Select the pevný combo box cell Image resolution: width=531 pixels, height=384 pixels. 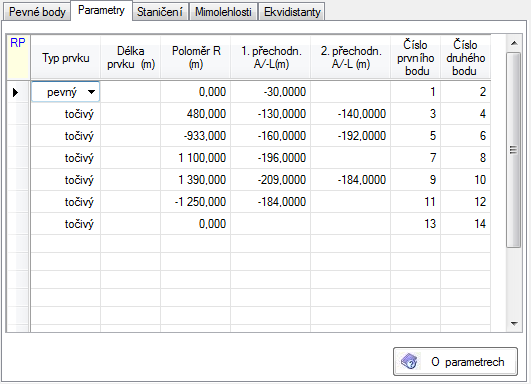pyautogui.click(x=65, y=92)
